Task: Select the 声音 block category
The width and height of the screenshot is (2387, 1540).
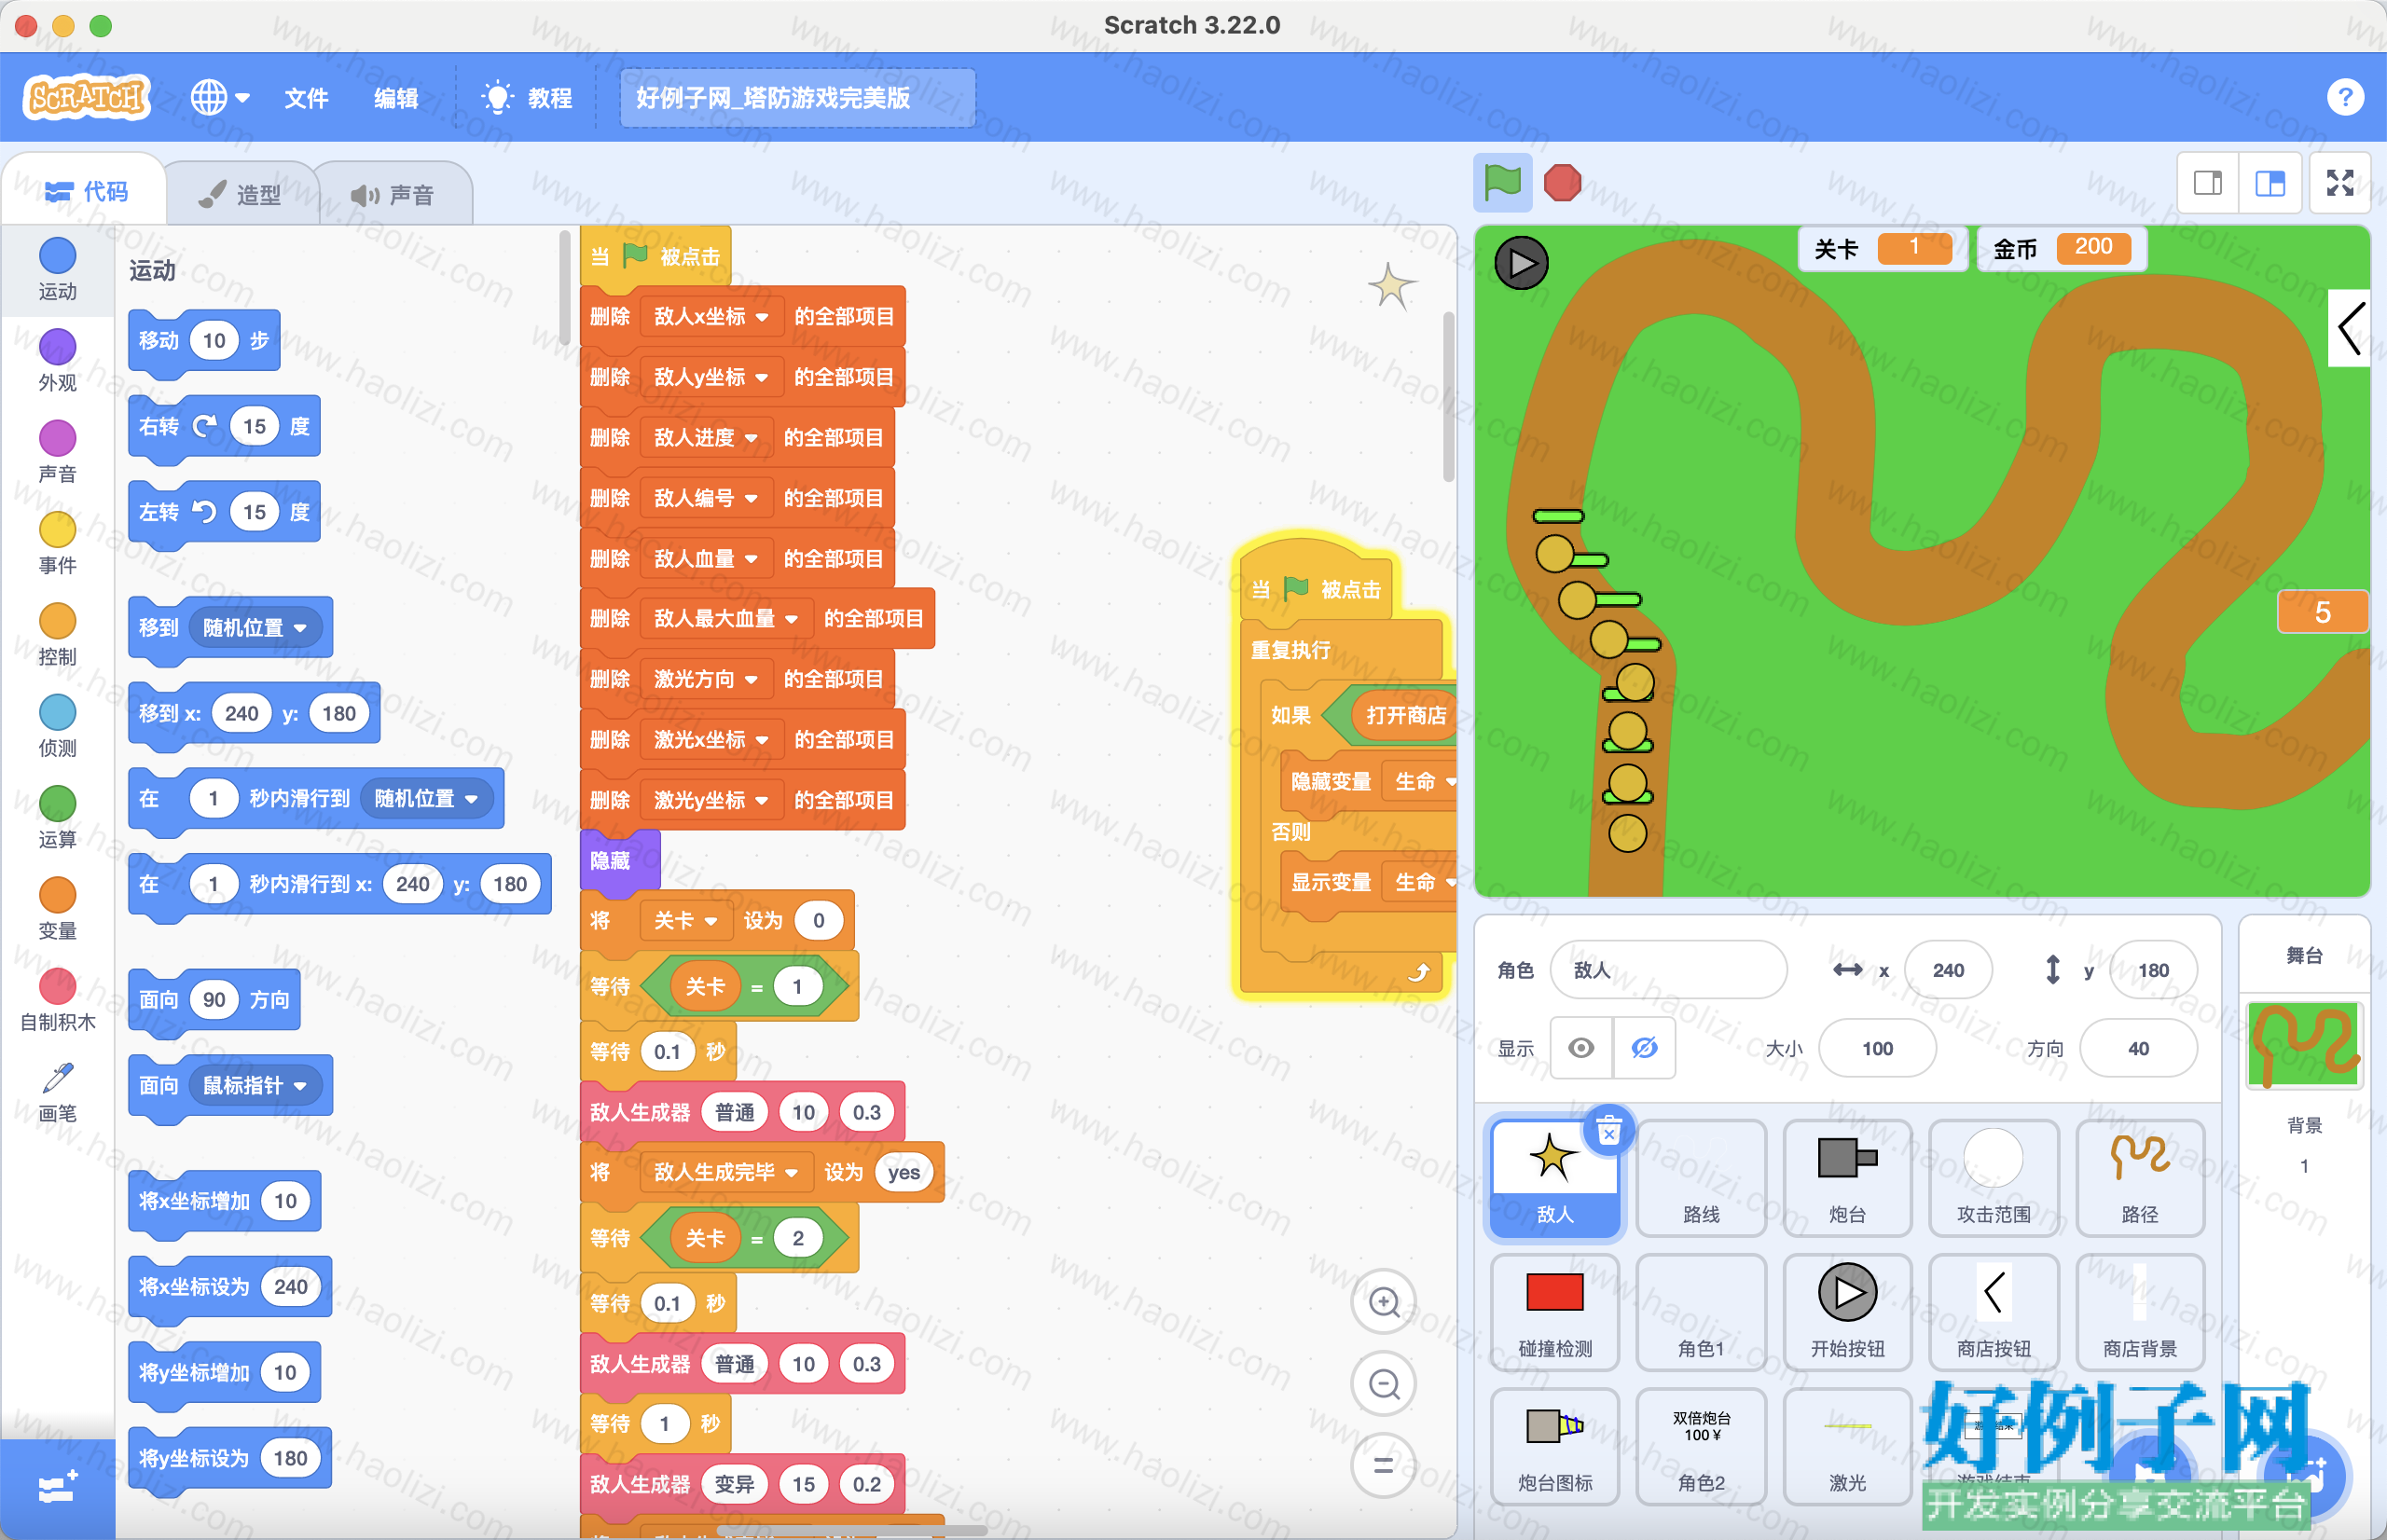Action: 57,451
